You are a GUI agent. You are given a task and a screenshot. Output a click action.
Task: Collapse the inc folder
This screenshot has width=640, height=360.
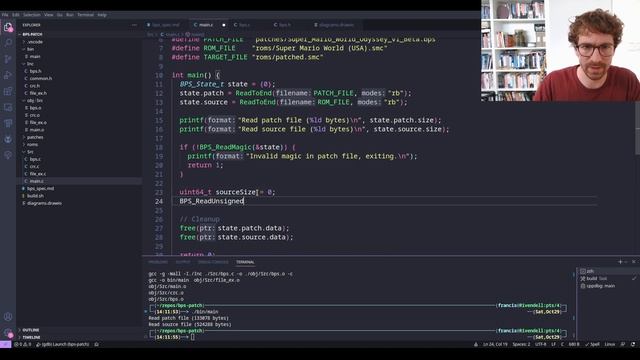80,64
